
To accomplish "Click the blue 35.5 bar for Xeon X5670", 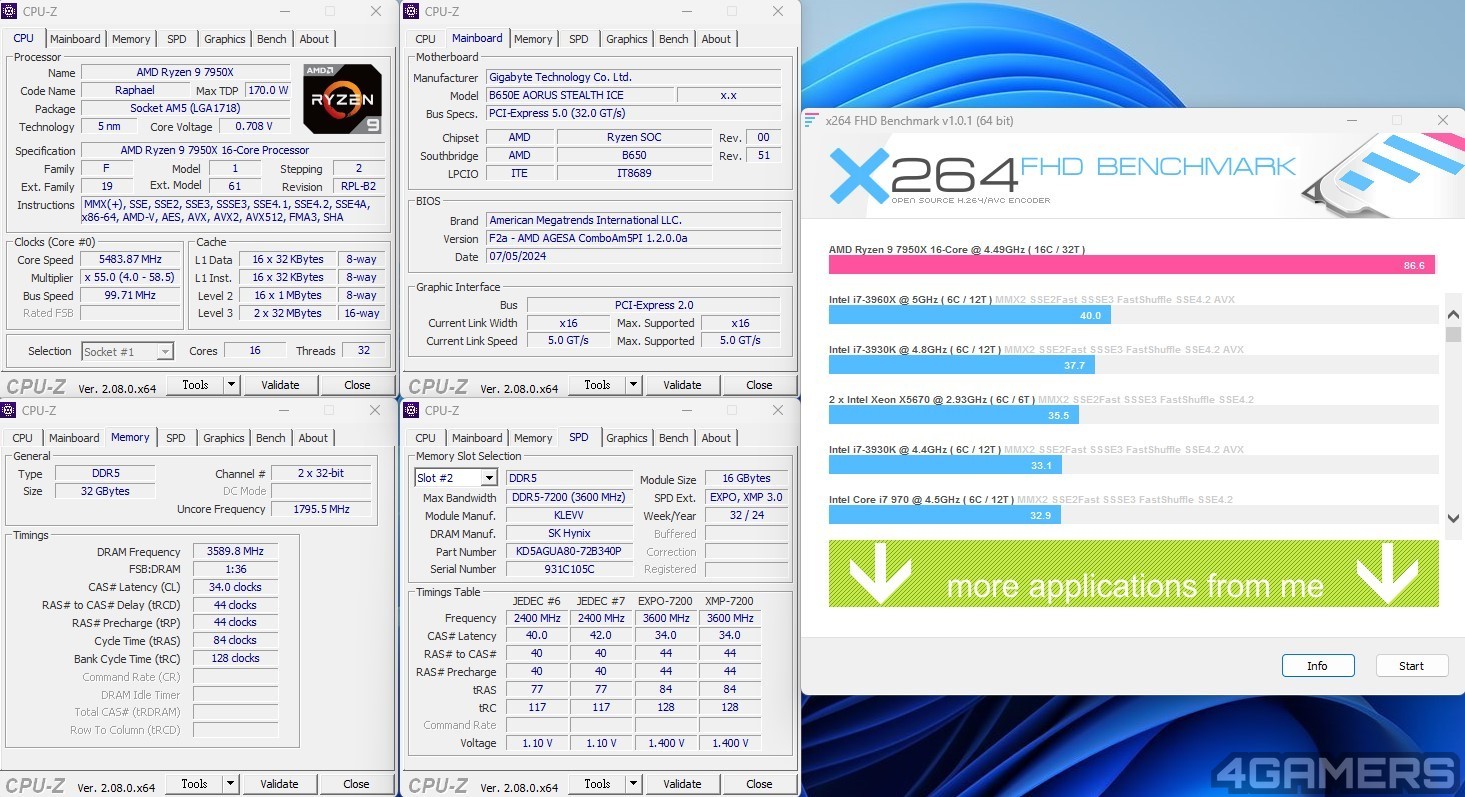I will pyautogui.click(x=954, y=415).
